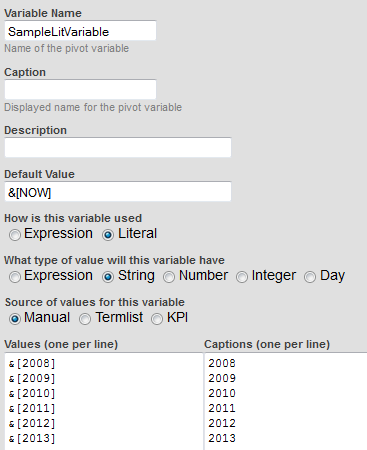Select the Literal radio button
367x450 pixels.
pos(108,235)
